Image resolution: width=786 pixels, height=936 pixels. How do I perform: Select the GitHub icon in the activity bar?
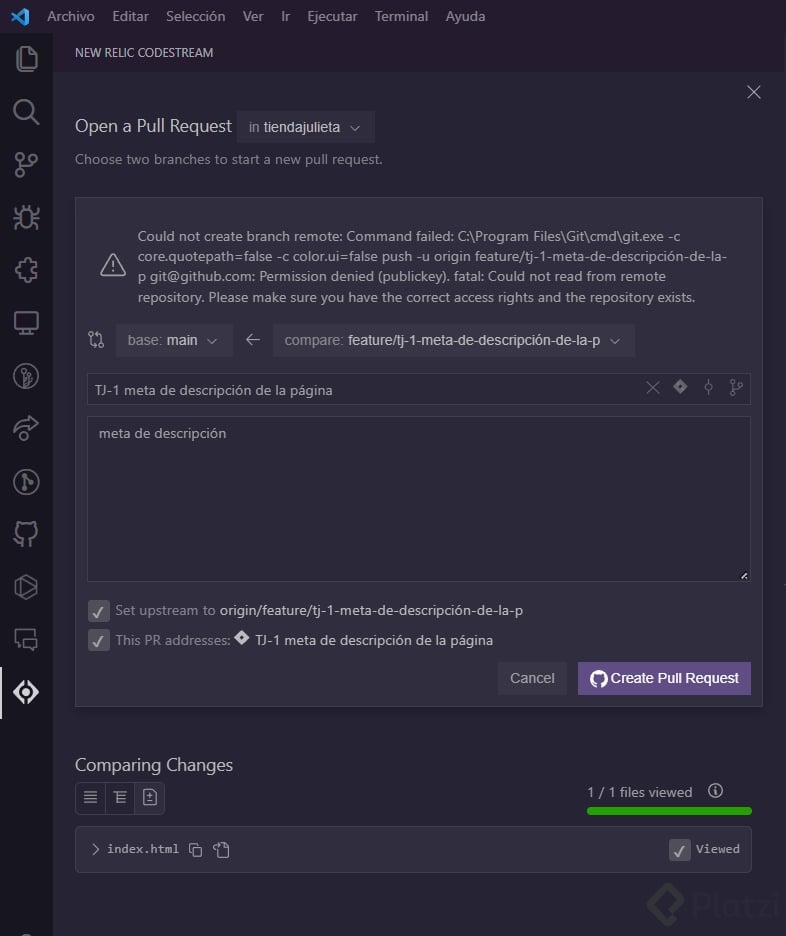[x=27, y=533]
